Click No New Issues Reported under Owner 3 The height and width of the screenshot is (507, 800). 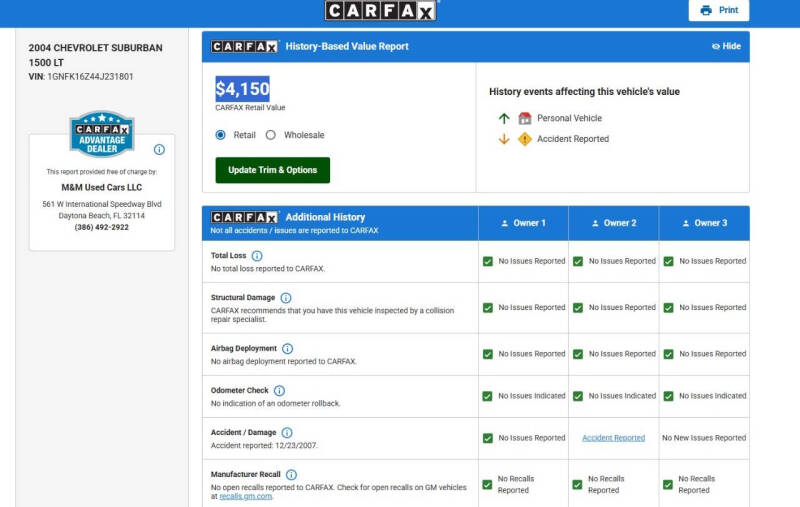(704, 438)
